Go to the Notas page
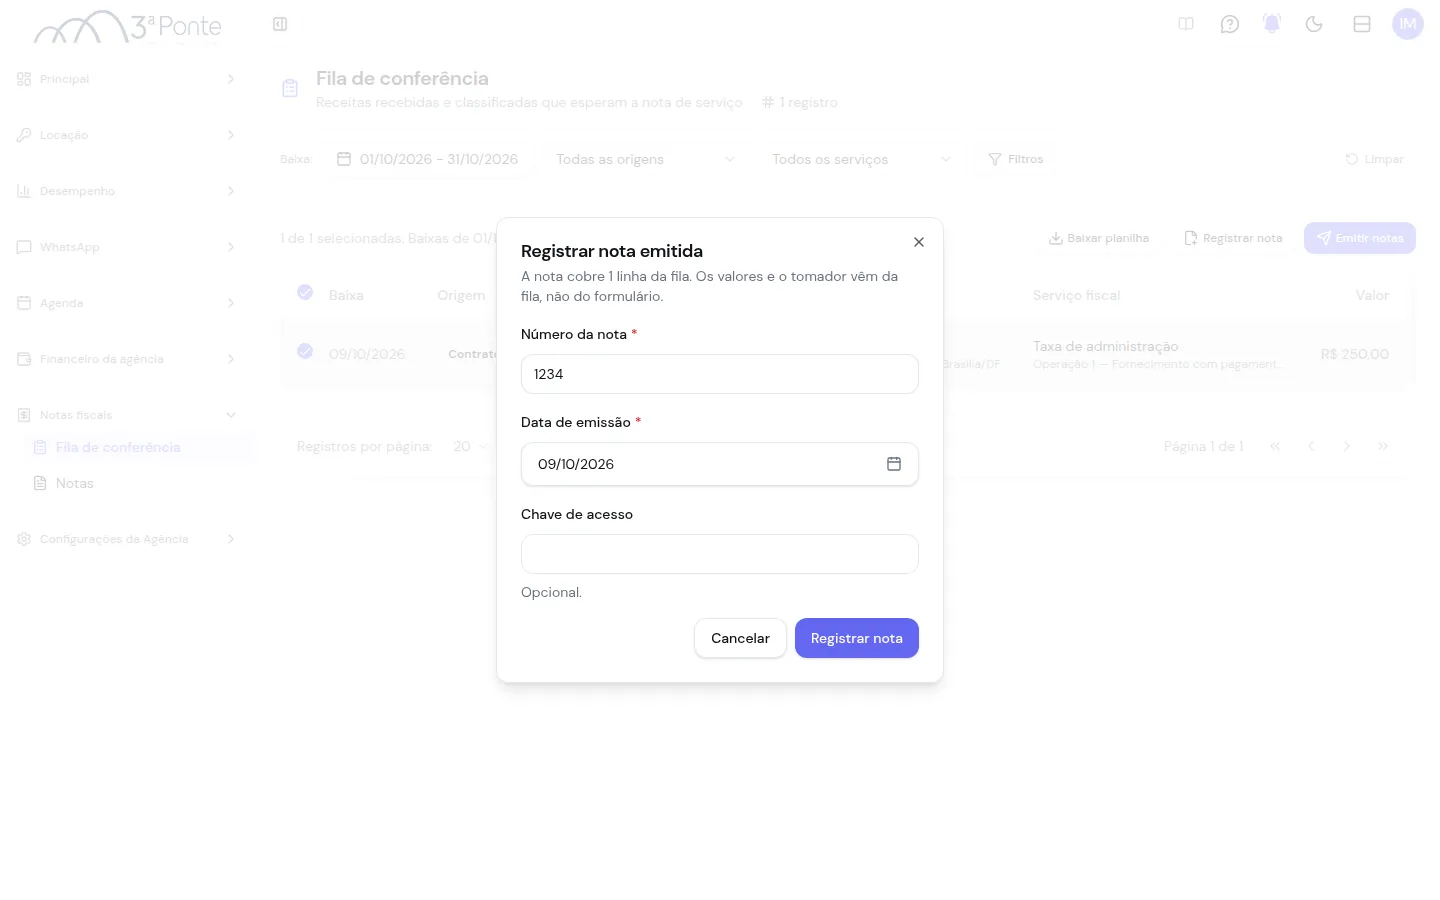 [x=139, y=483]
